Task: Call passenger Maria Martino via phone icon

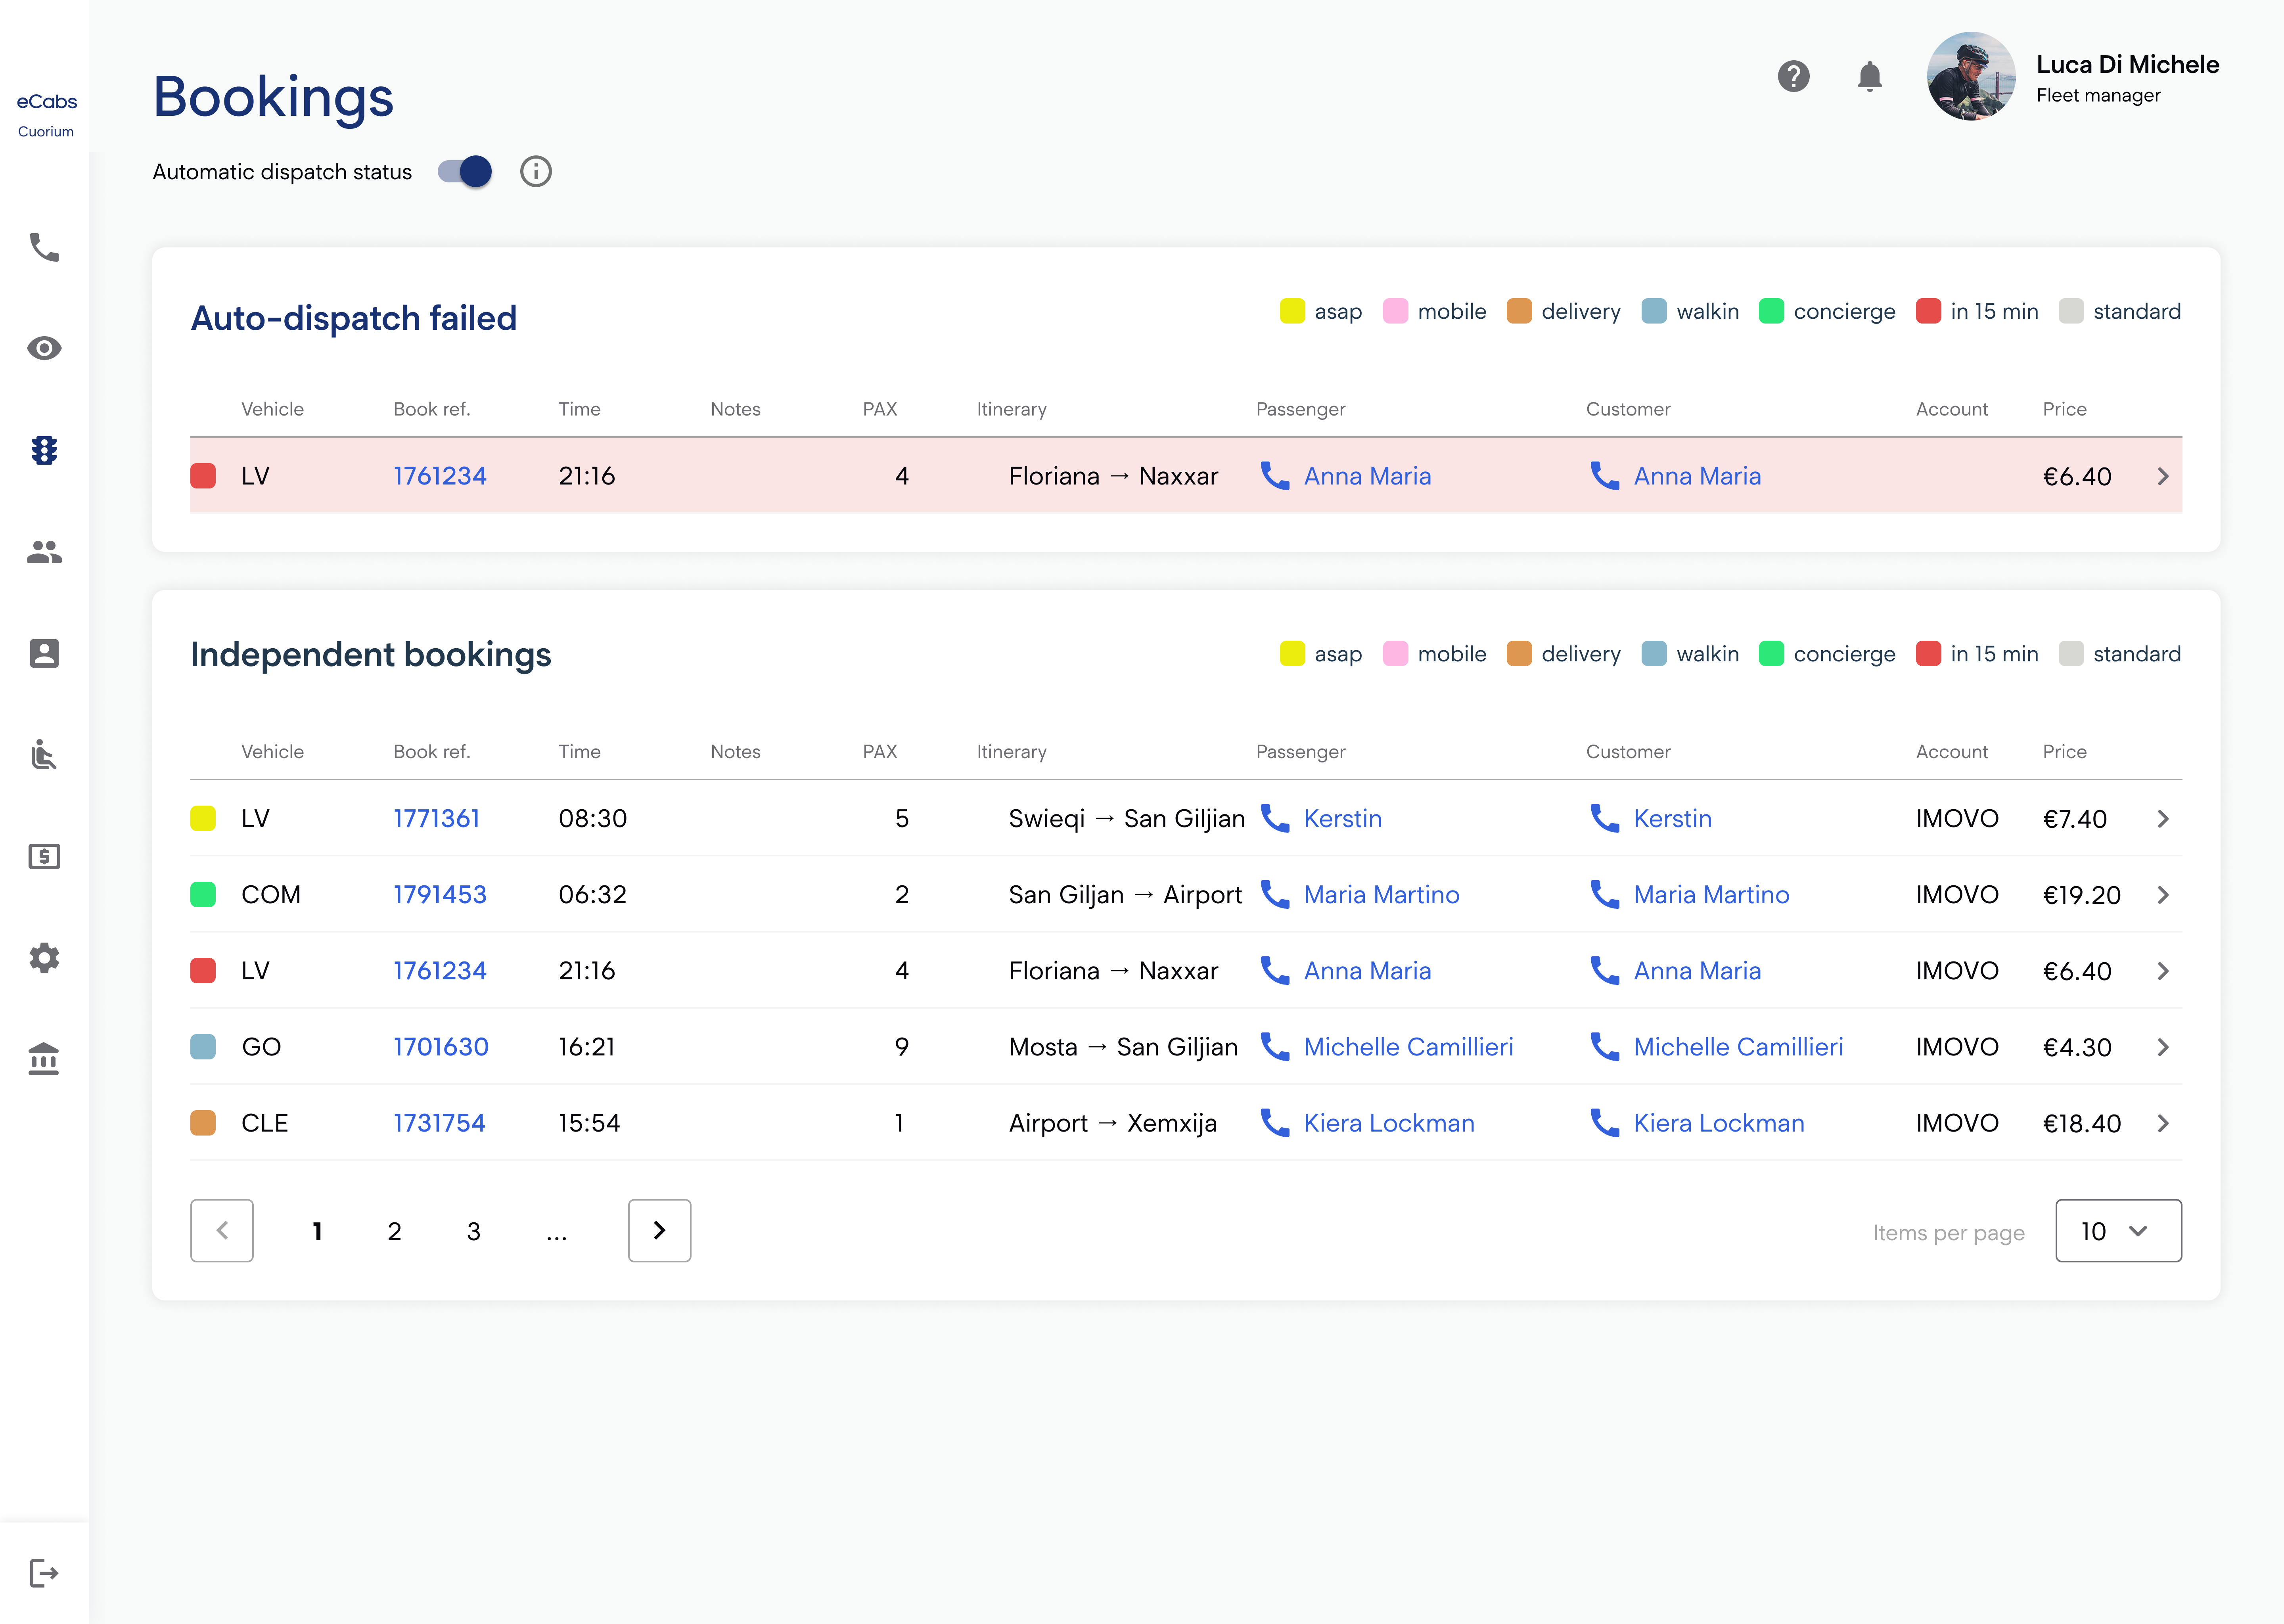Action: (x=1275, y=894)
